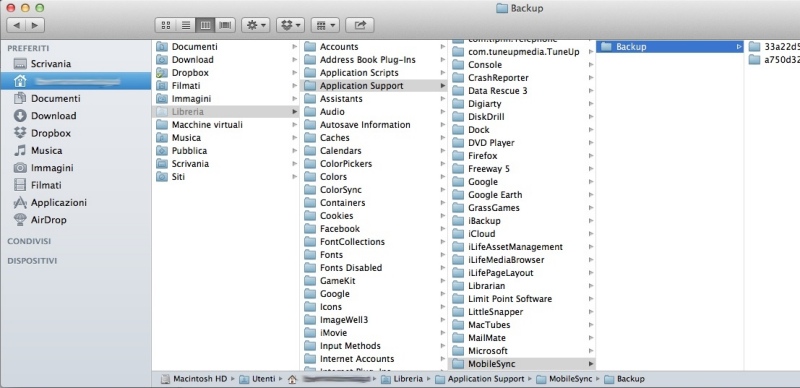Select the Address Book Plug-Ins folder
The height and width of the screenshot is (388, 800).
click(374, 60)
